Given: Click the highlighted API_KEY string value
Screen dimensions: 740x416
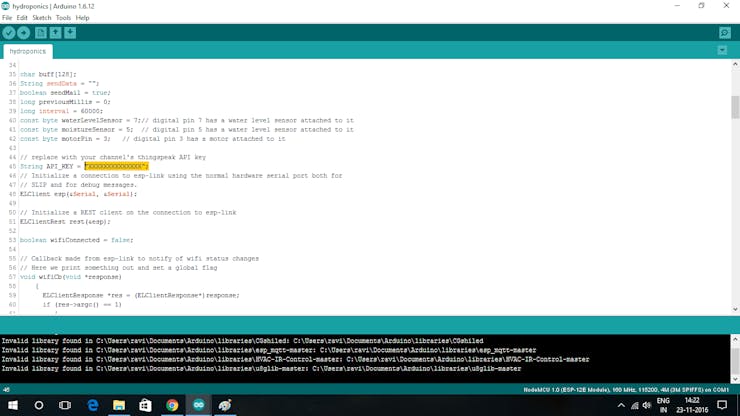Looking at the screenshot, I should (116, 166).
